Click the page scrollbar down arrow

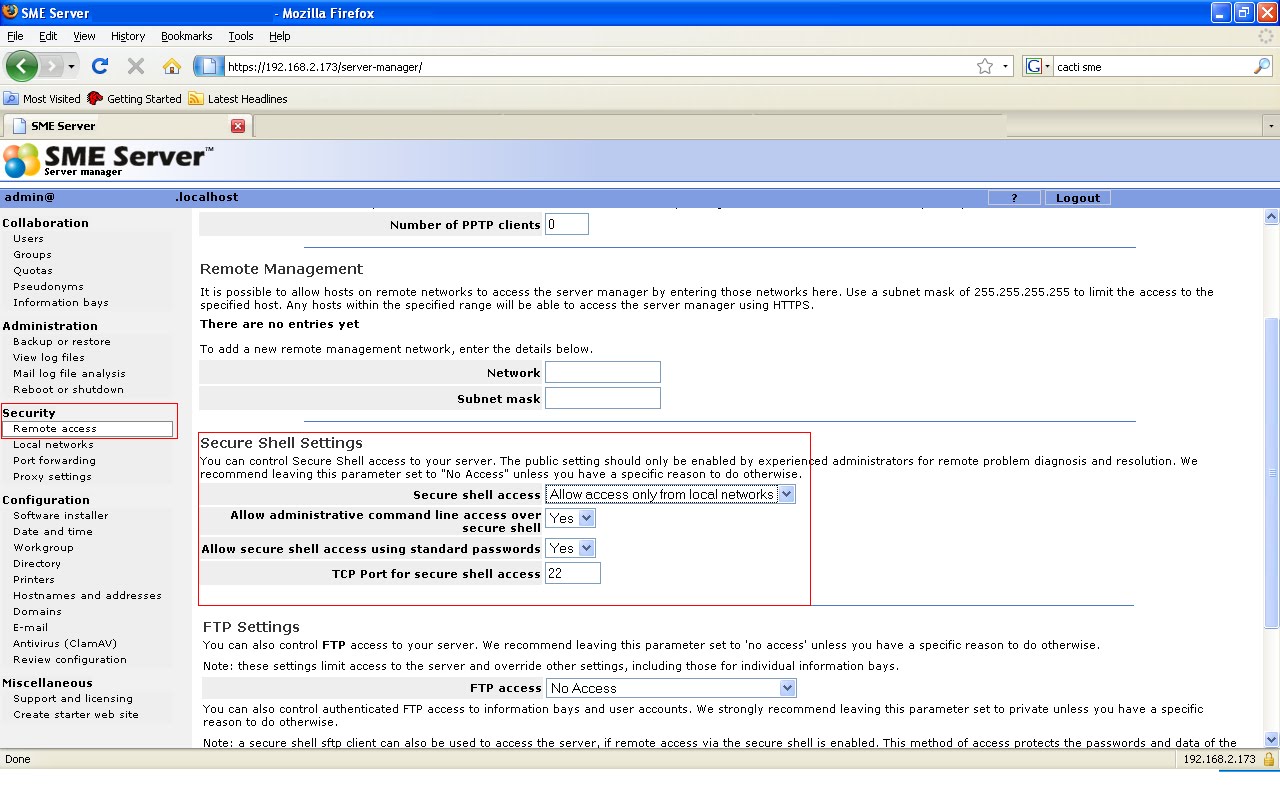click(x=1271, y=739)
